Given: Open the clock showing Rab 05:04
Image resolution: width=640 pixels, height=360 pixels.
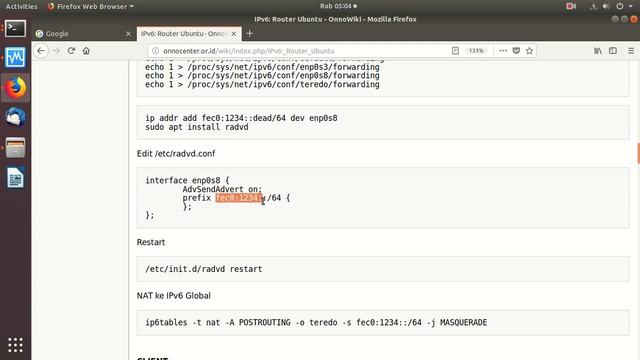Looking at the screenshot, I should pyautogui.click(x=338, y=6).
